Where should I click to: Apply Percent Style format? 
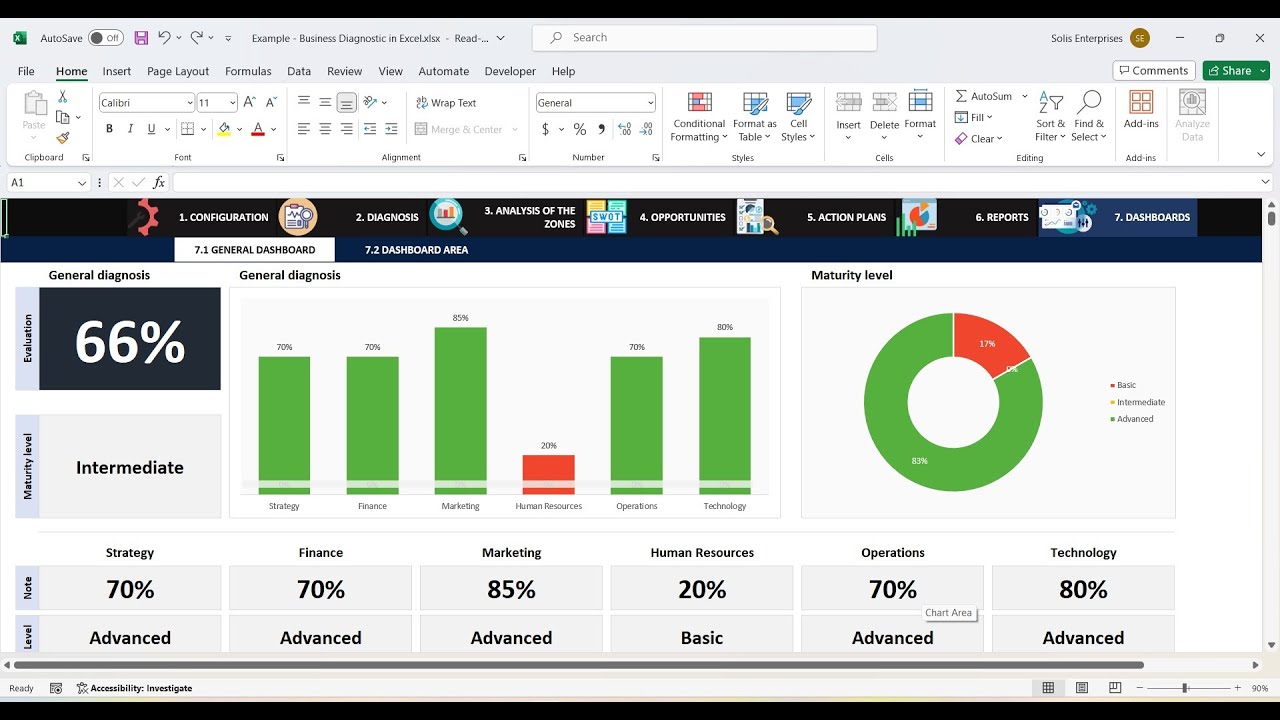pos(579,129)
